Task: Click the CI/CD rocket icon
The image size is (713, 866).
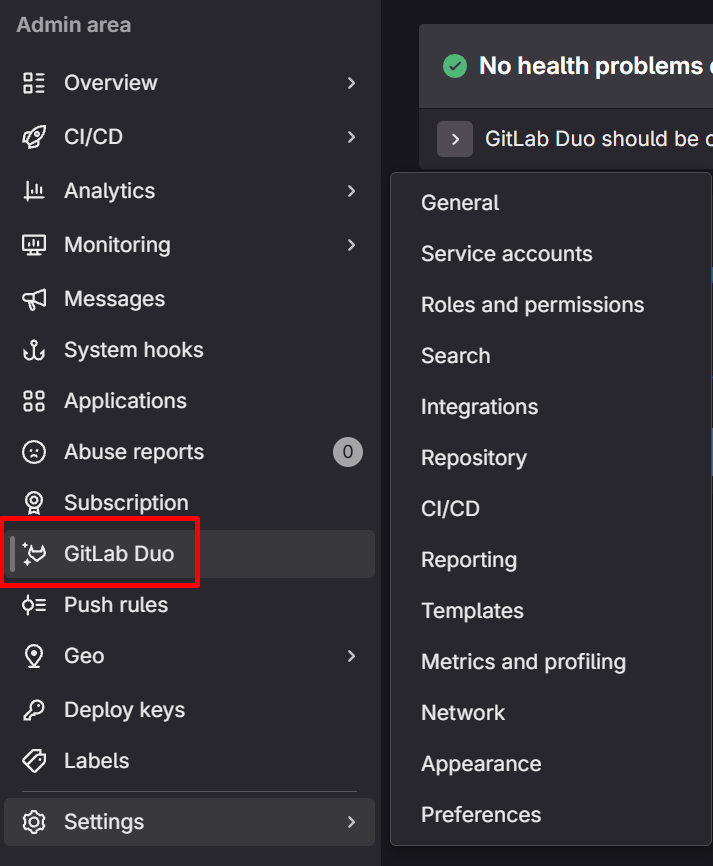Action: point(34,137)
